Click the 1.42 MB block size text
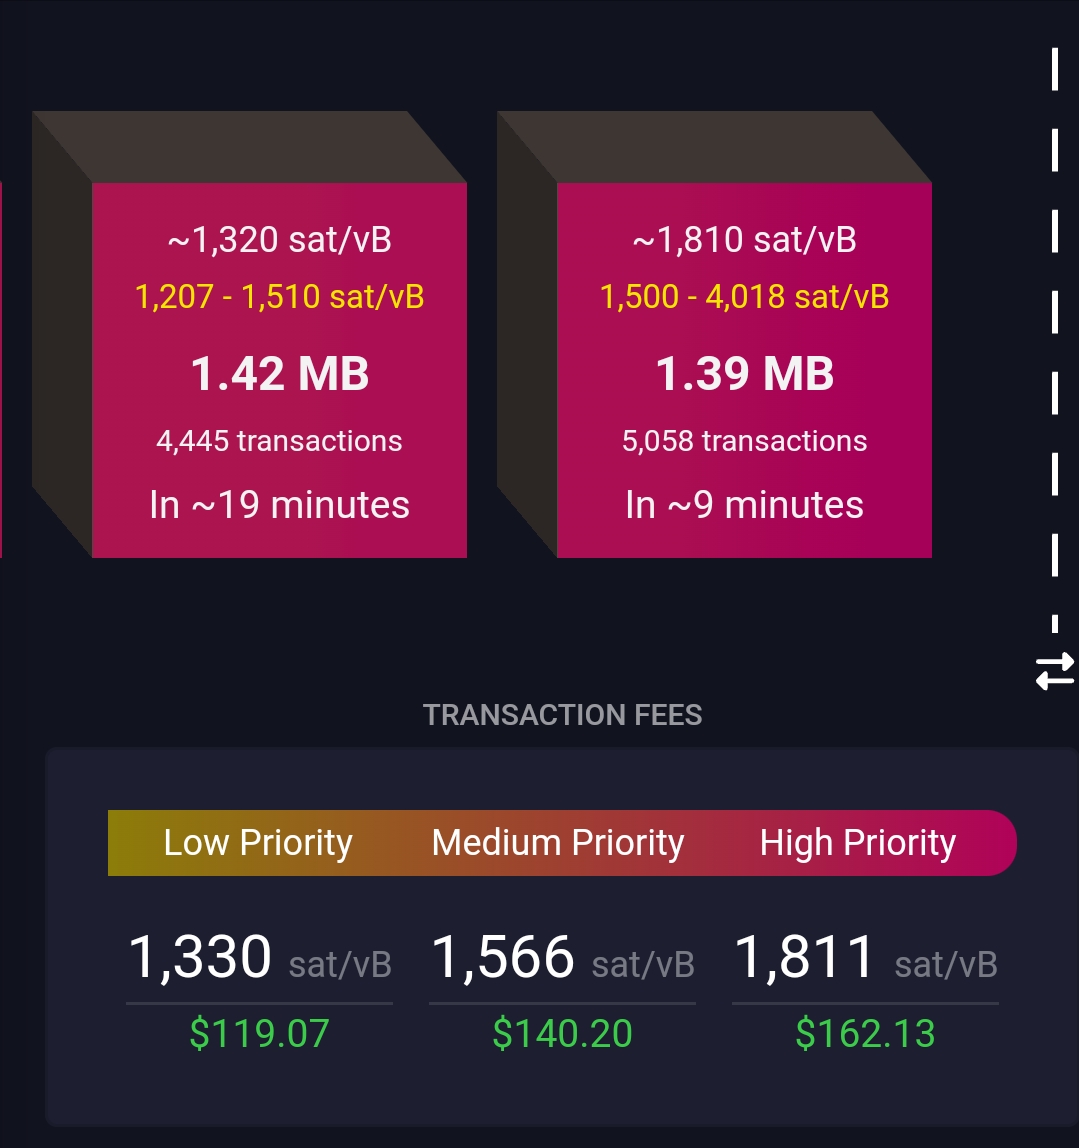Viewport: 1079px width, 1148px height. [x=279, y=374]
